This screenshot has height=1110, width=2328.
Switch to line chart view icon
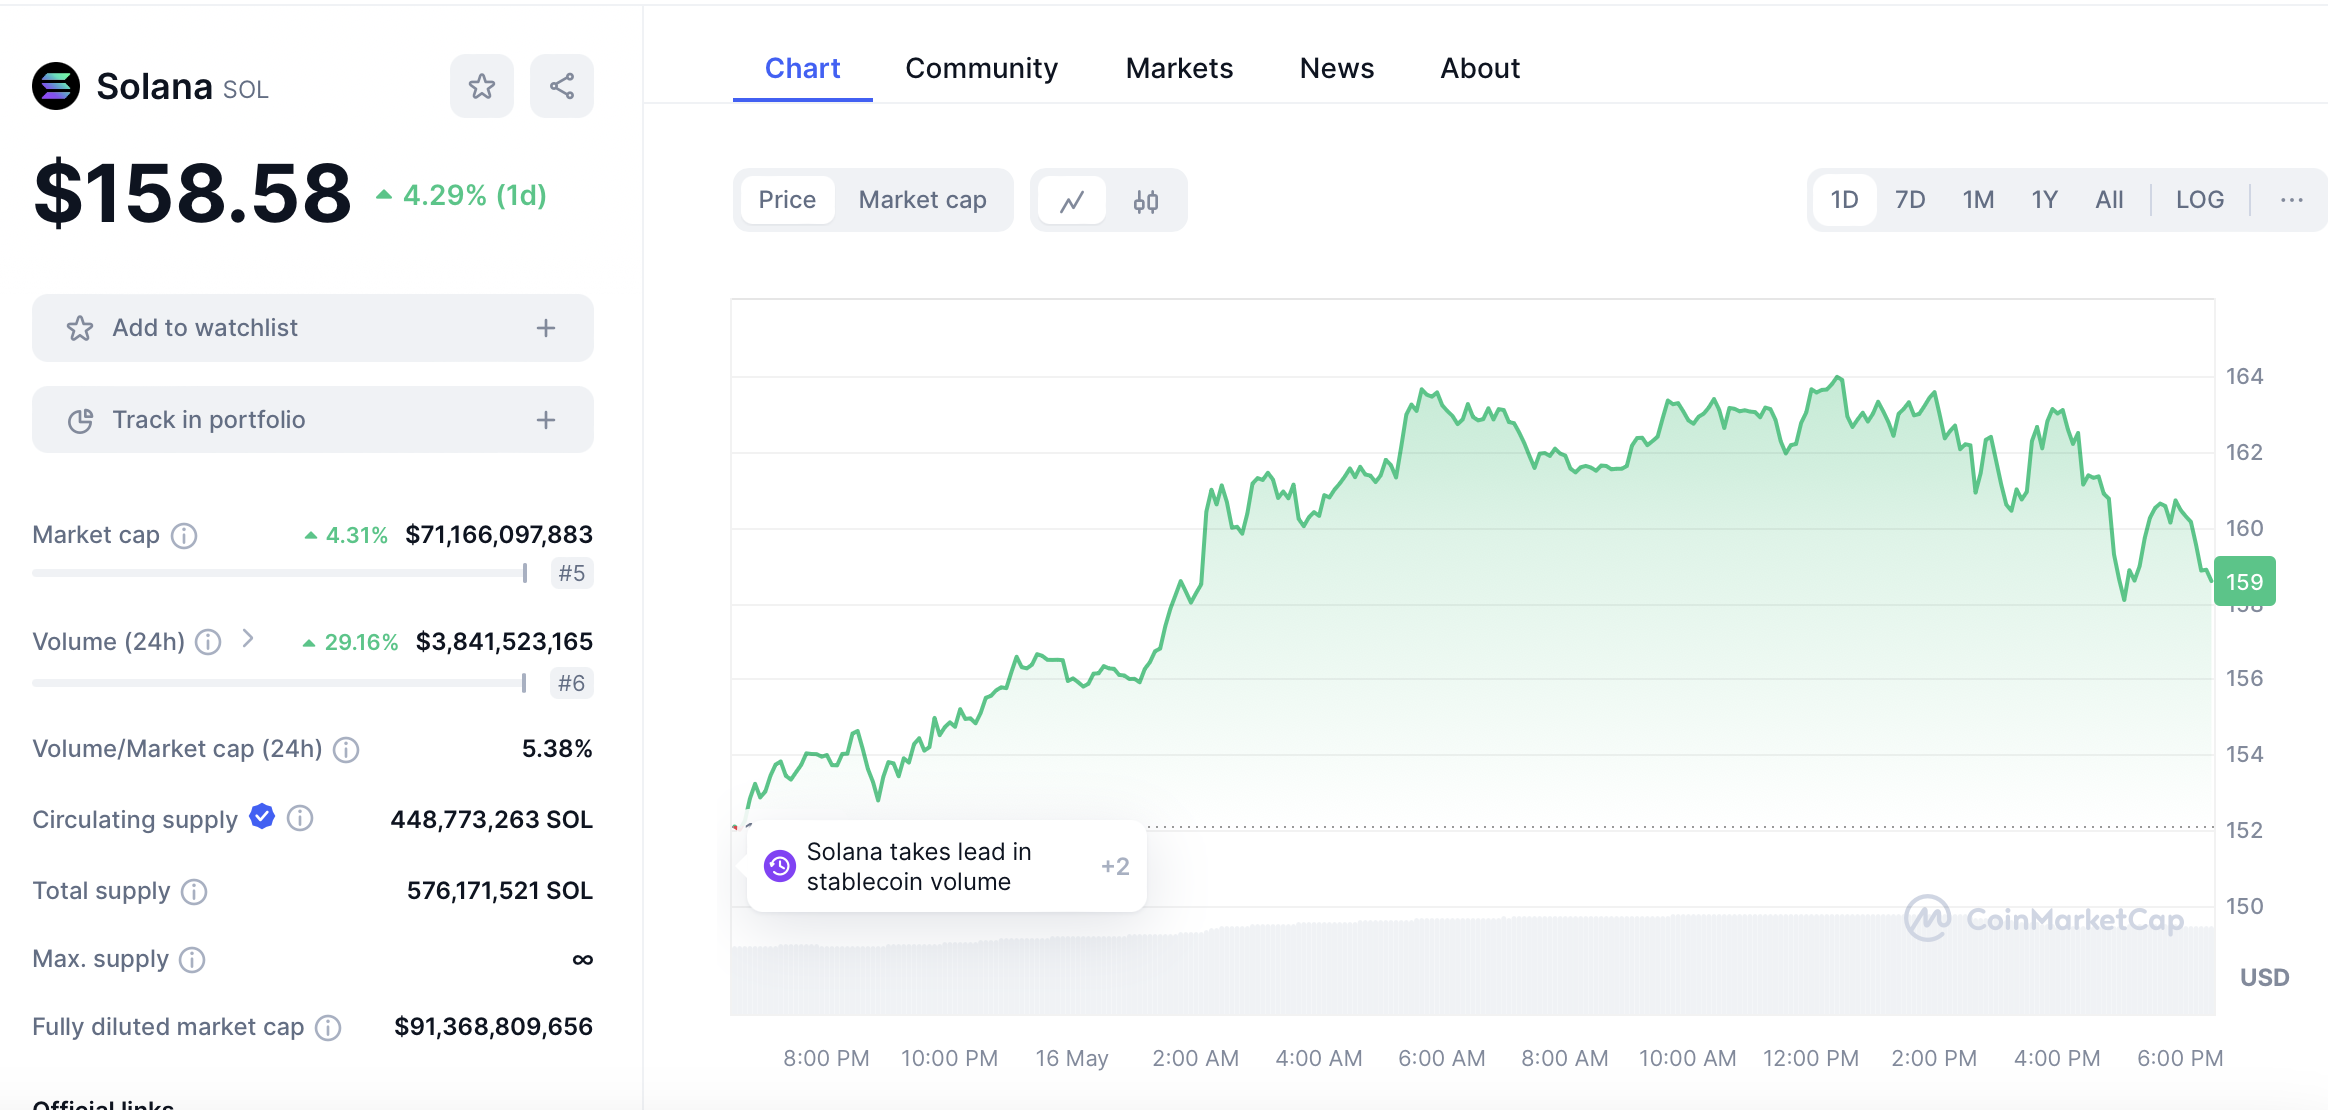coord(1072,201)
